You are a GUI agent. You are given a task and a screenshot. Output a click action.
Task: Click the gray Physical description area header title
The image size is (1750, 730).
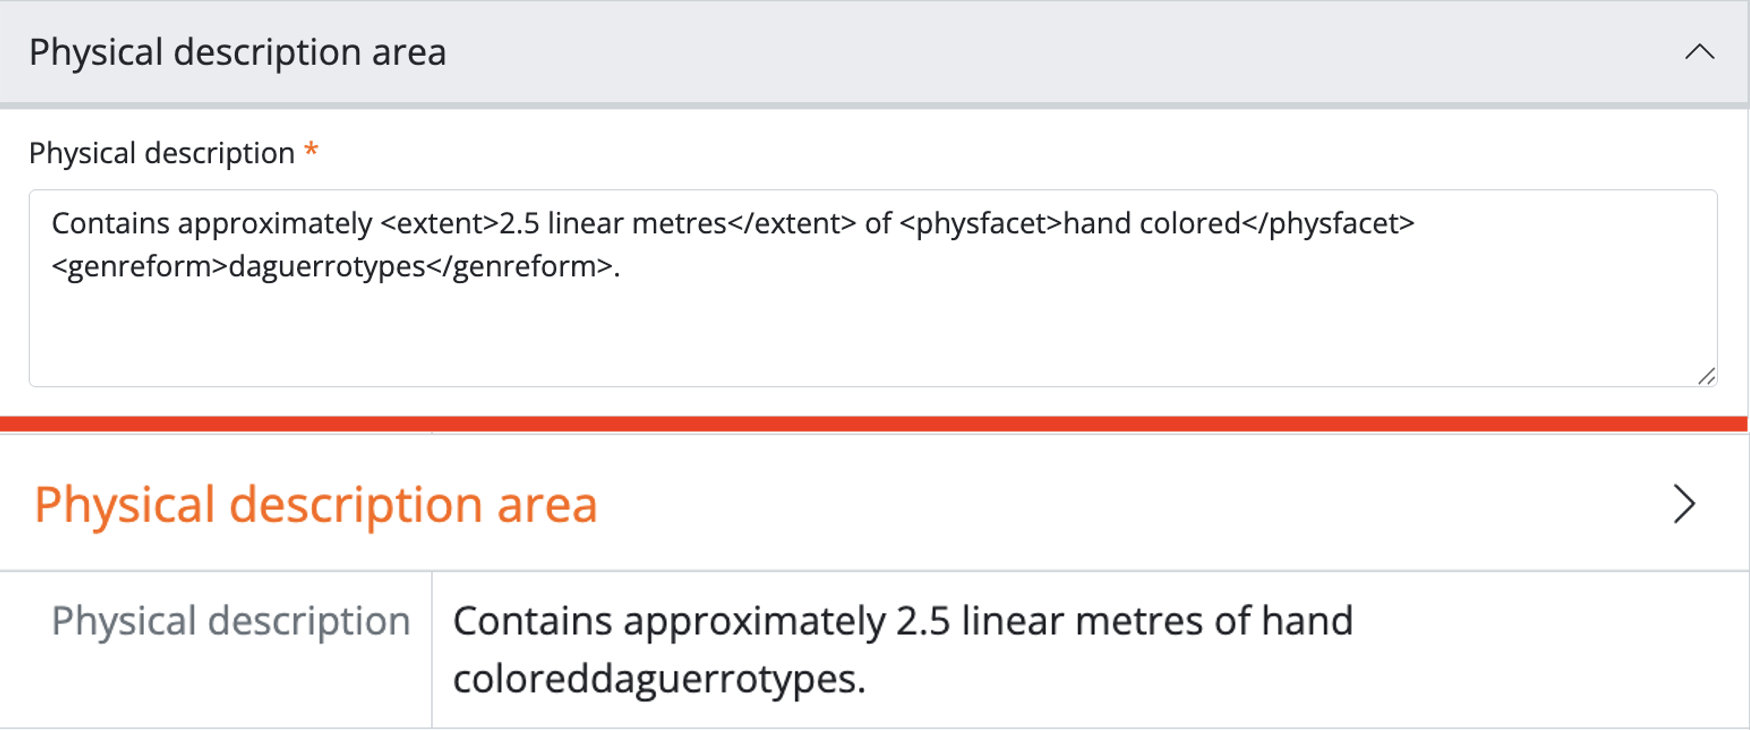pos(237,52)
